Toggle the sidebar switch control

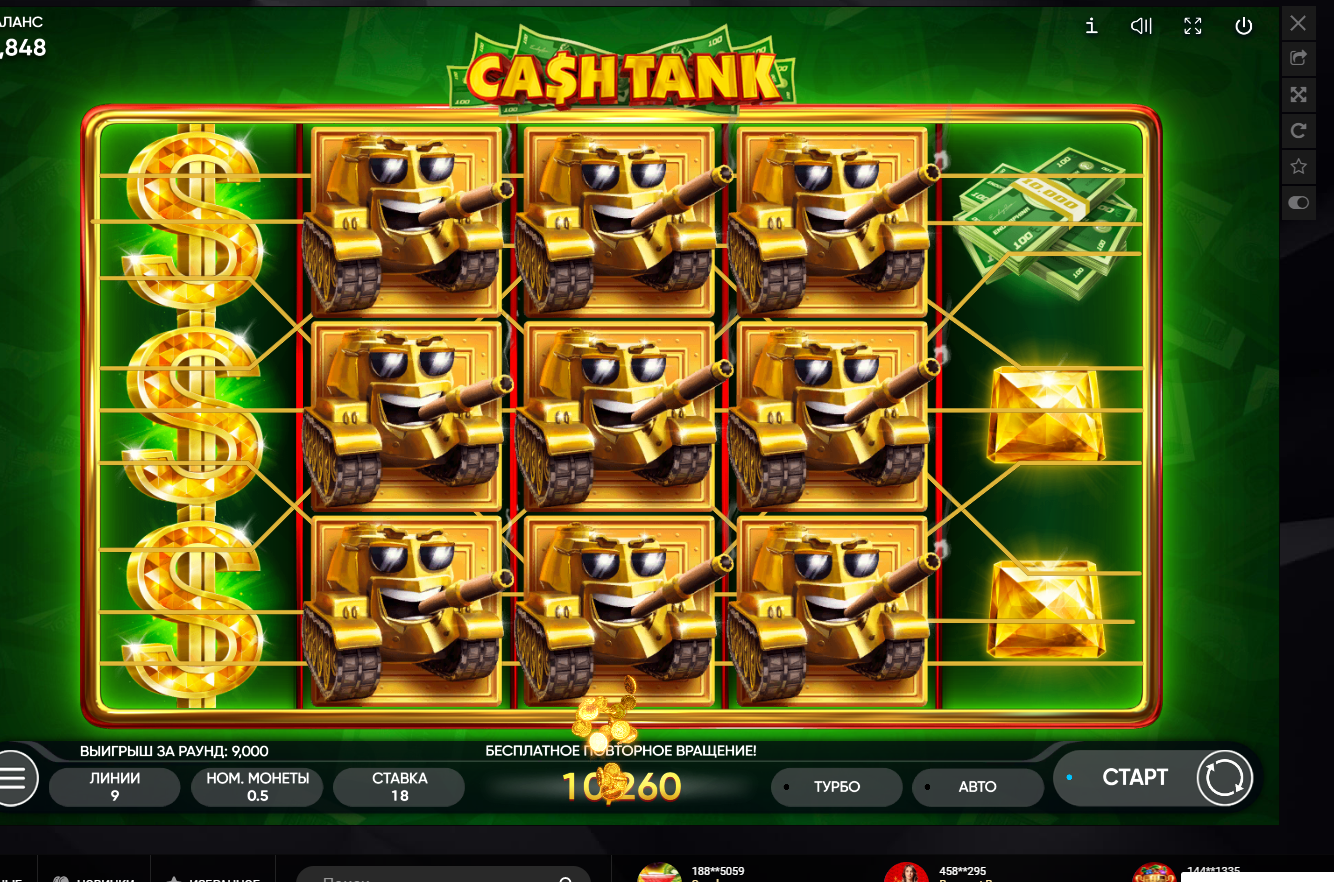pos(1298,202)
